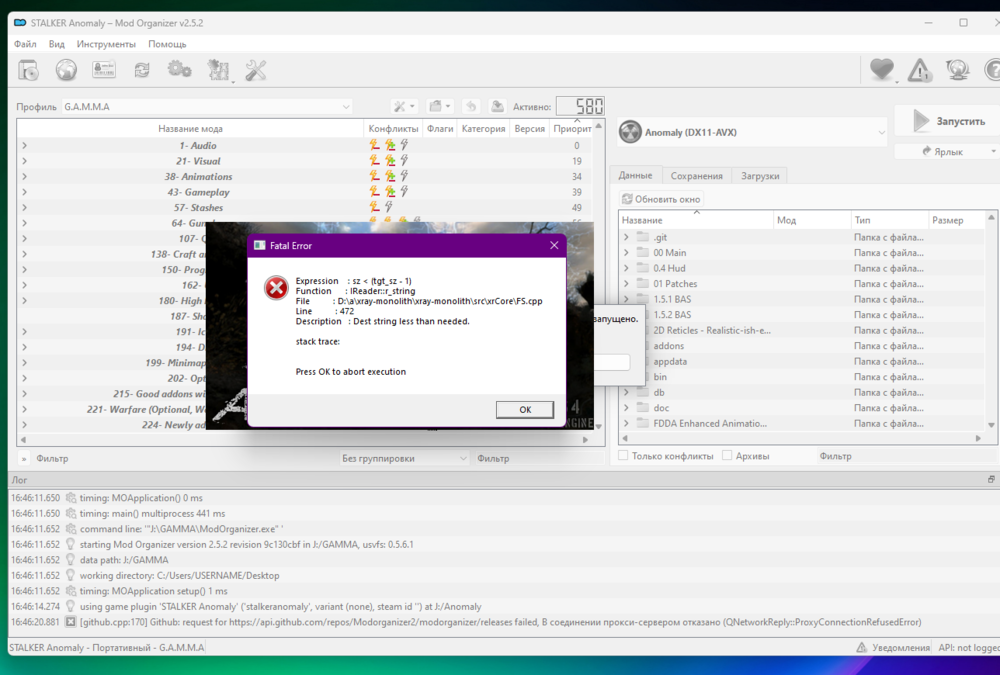Click the Install Mod from archive icon
Viewport: 1000px width, 675px height.
pos(28,70)
